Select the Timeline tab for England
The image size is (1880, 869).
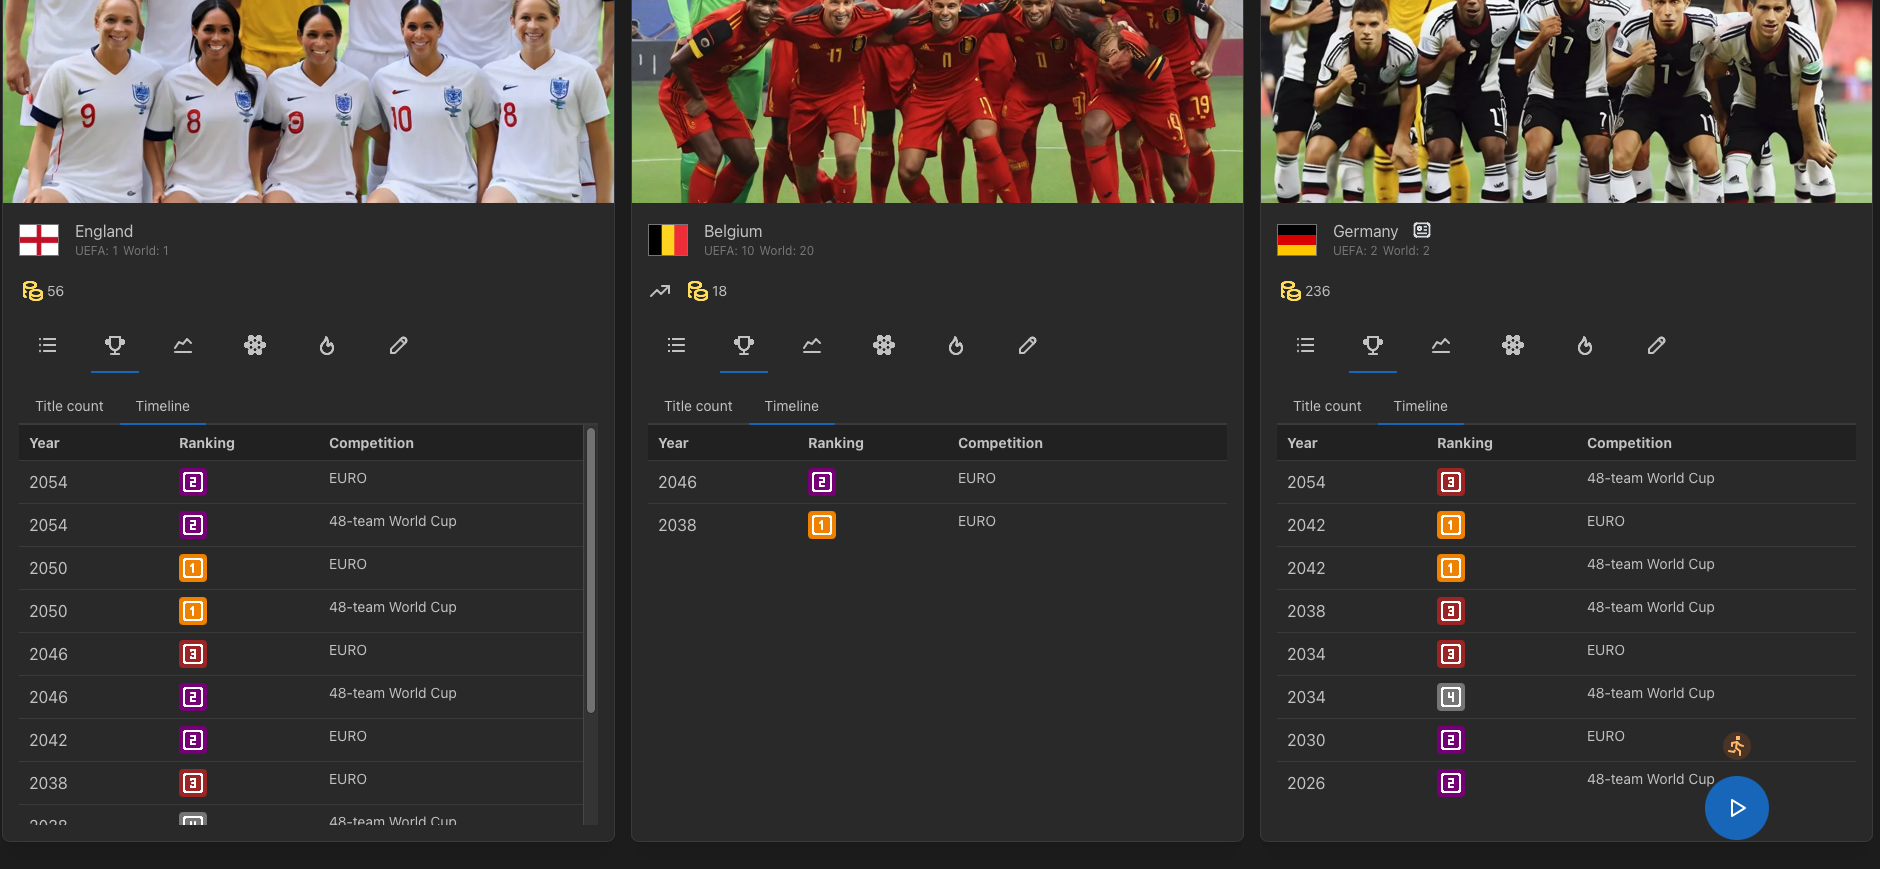click(163, 406)
